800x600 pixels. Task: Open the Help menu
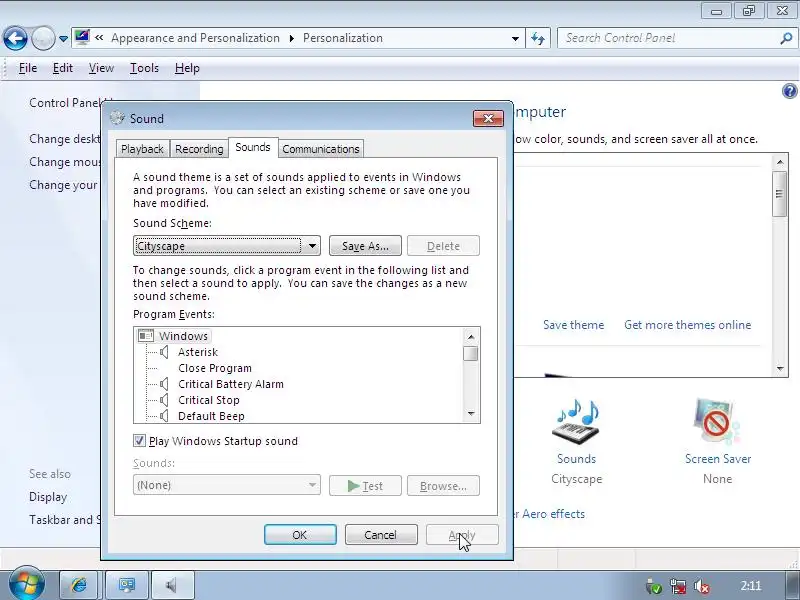click(x=187, y=68)
